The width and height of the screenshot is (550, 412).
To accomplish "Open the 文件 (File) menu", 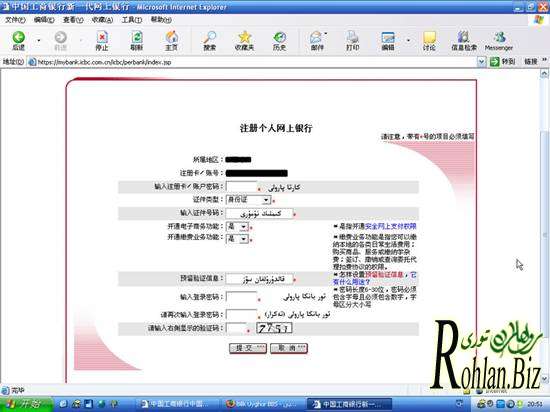I will point(15,20).
